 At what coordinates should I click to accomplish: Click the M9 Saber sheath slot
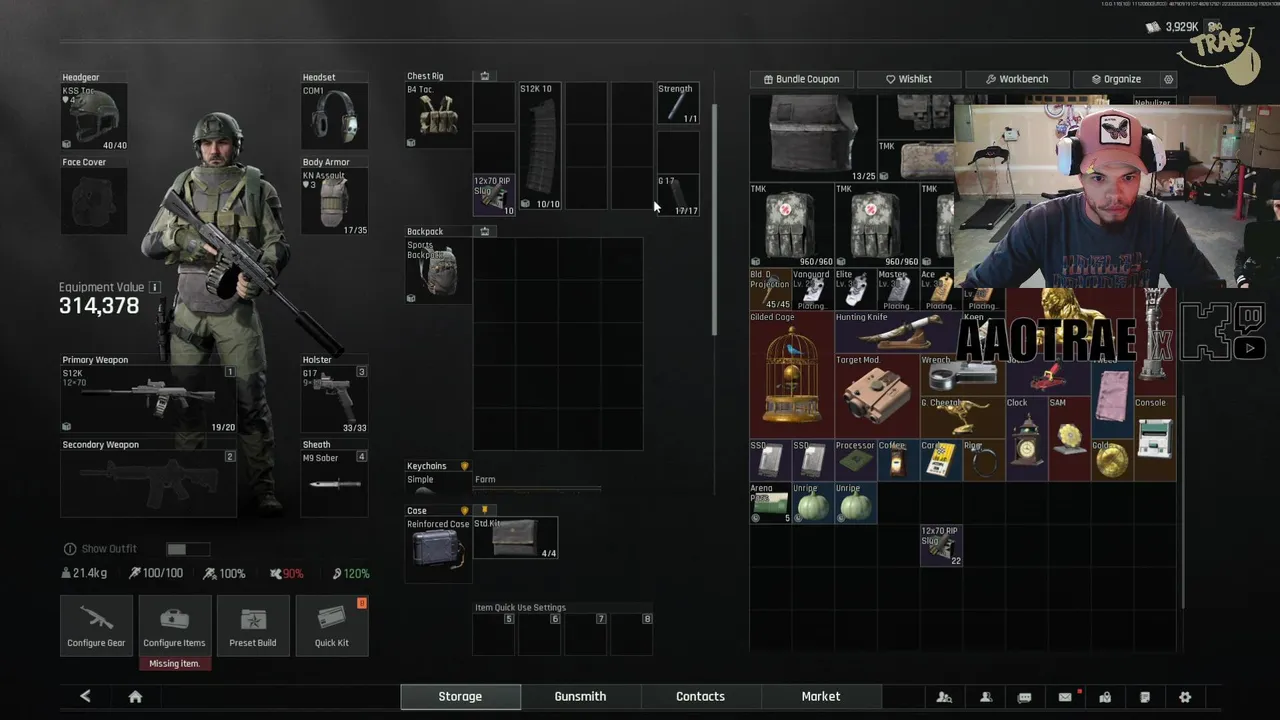pyautogui.click(x=335, y=484)
